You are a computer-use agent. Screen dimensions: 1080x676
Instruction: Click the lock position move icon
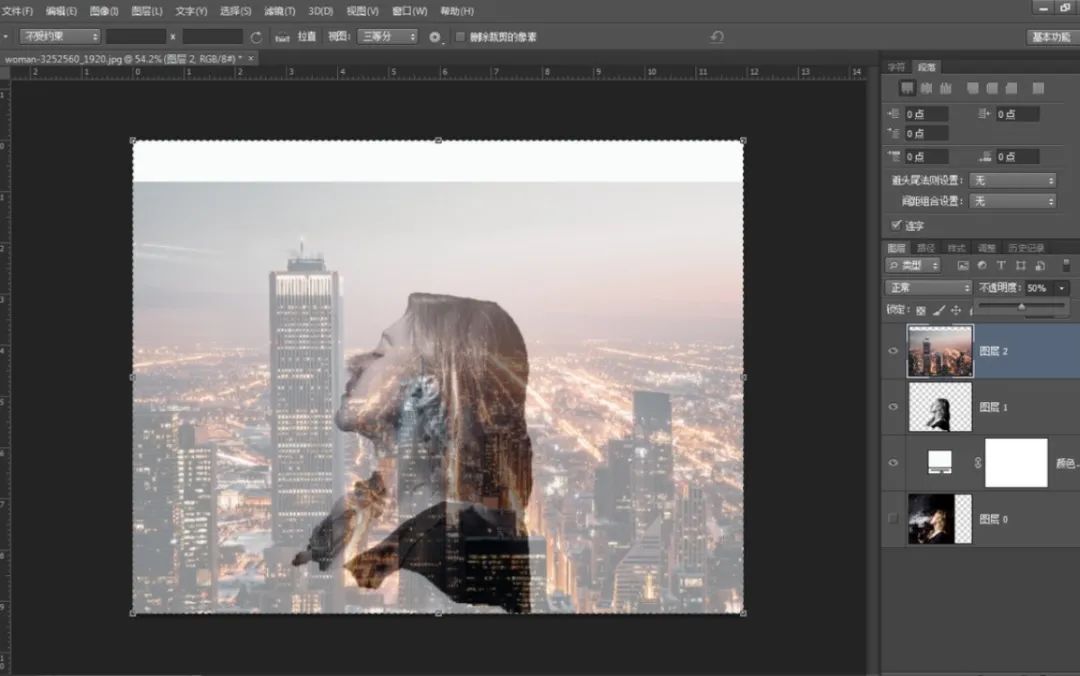coord(956,311)
